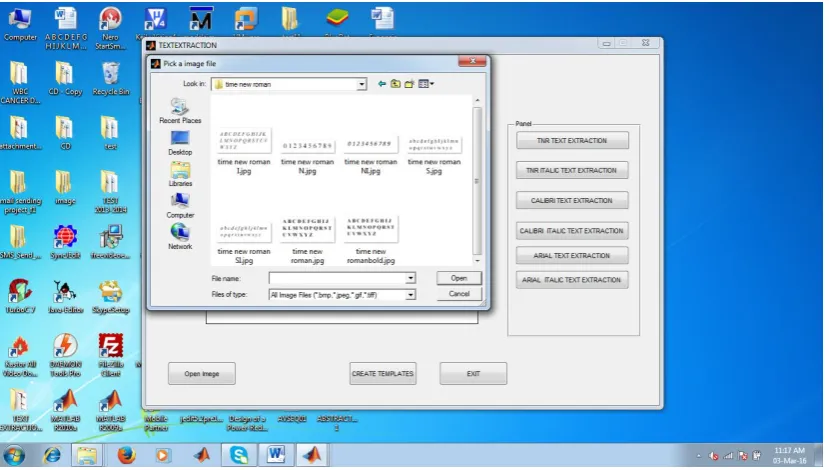Image resolution: width=829 pixels, height=470 pixels.
Task: Open Internet Explorer from taskbar
Action: point(52,455)
